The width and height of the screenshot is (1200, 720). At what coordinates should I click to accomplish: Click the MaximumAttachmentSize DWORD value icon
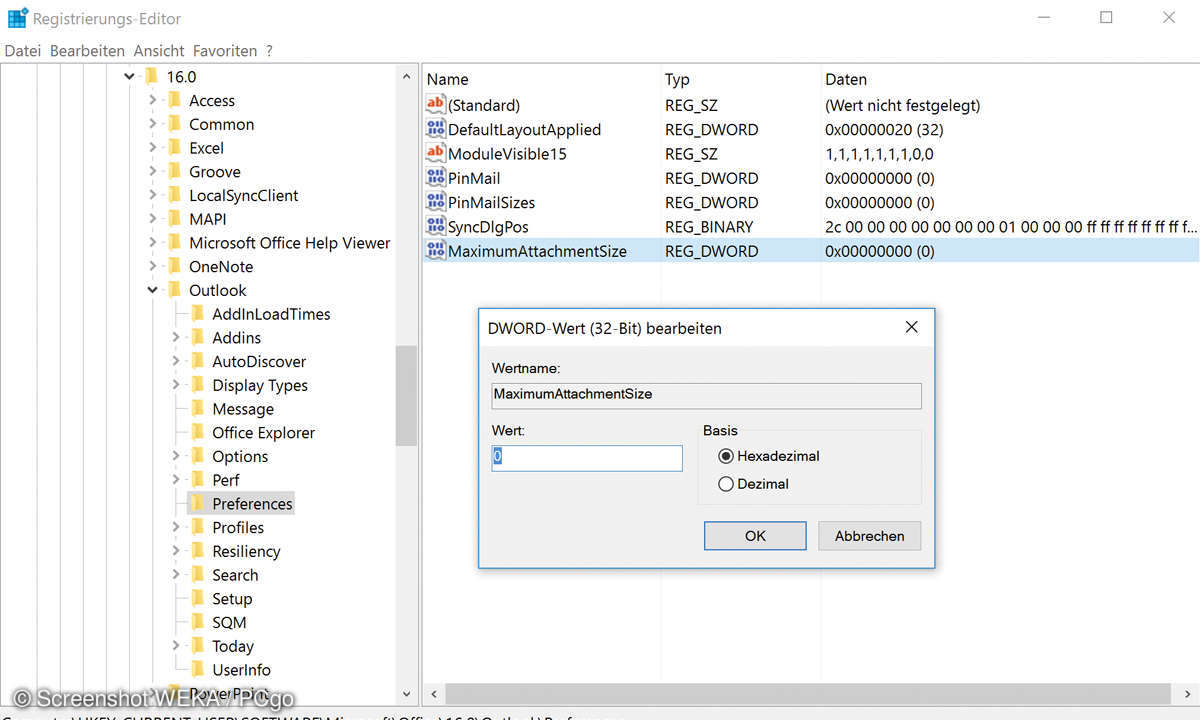click(435, 251)
